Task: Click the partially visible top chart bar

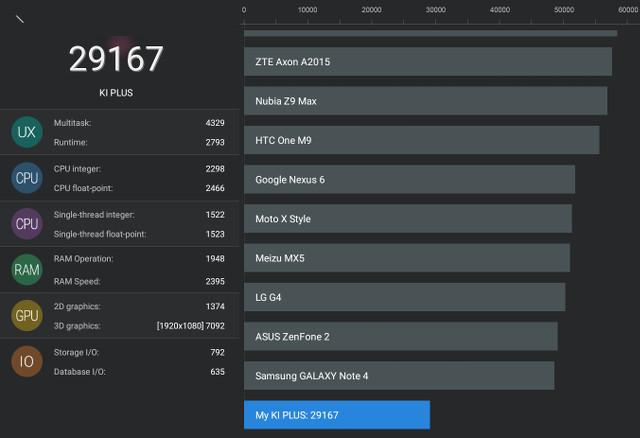Action: 431,33
